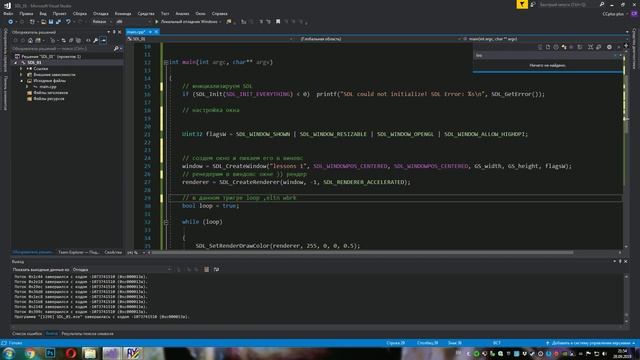640x360 pixels.
Task: Open the Отладка menu
Action: 100,14
